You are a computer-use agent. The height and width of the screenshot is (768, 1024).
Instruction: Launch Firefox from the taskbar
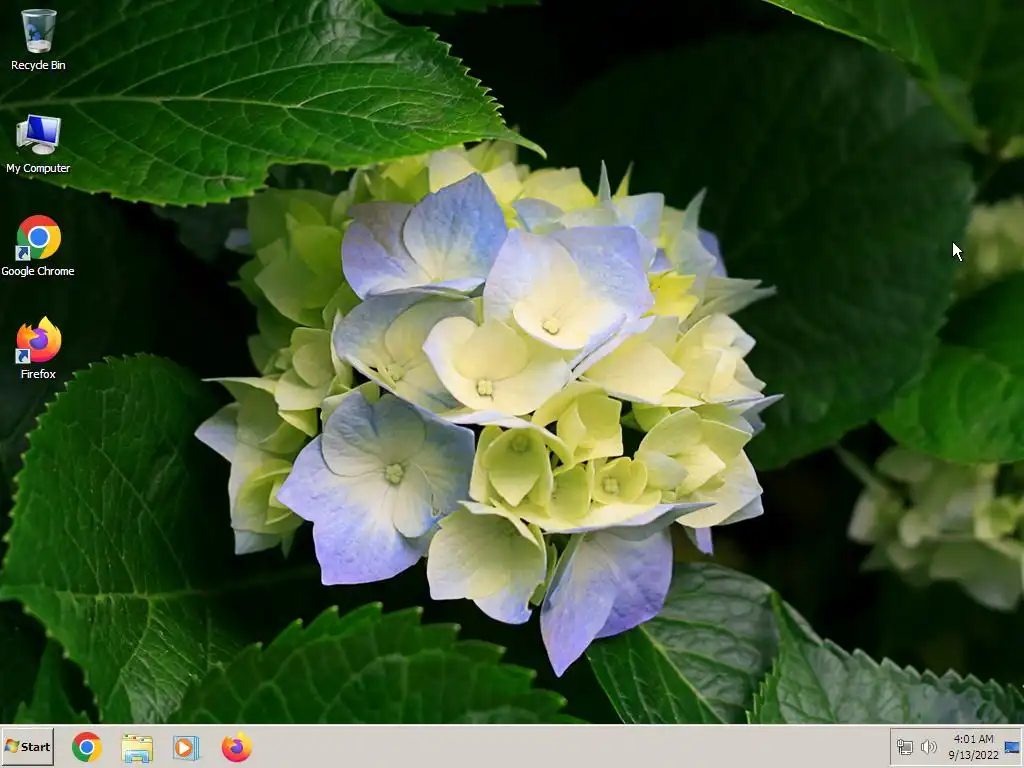pyautogui.click(x=236, y=747)
